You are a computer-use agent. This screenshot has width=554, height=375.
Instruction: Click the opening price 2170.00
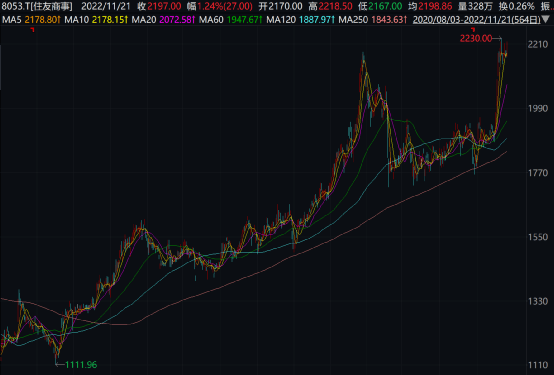285,6
